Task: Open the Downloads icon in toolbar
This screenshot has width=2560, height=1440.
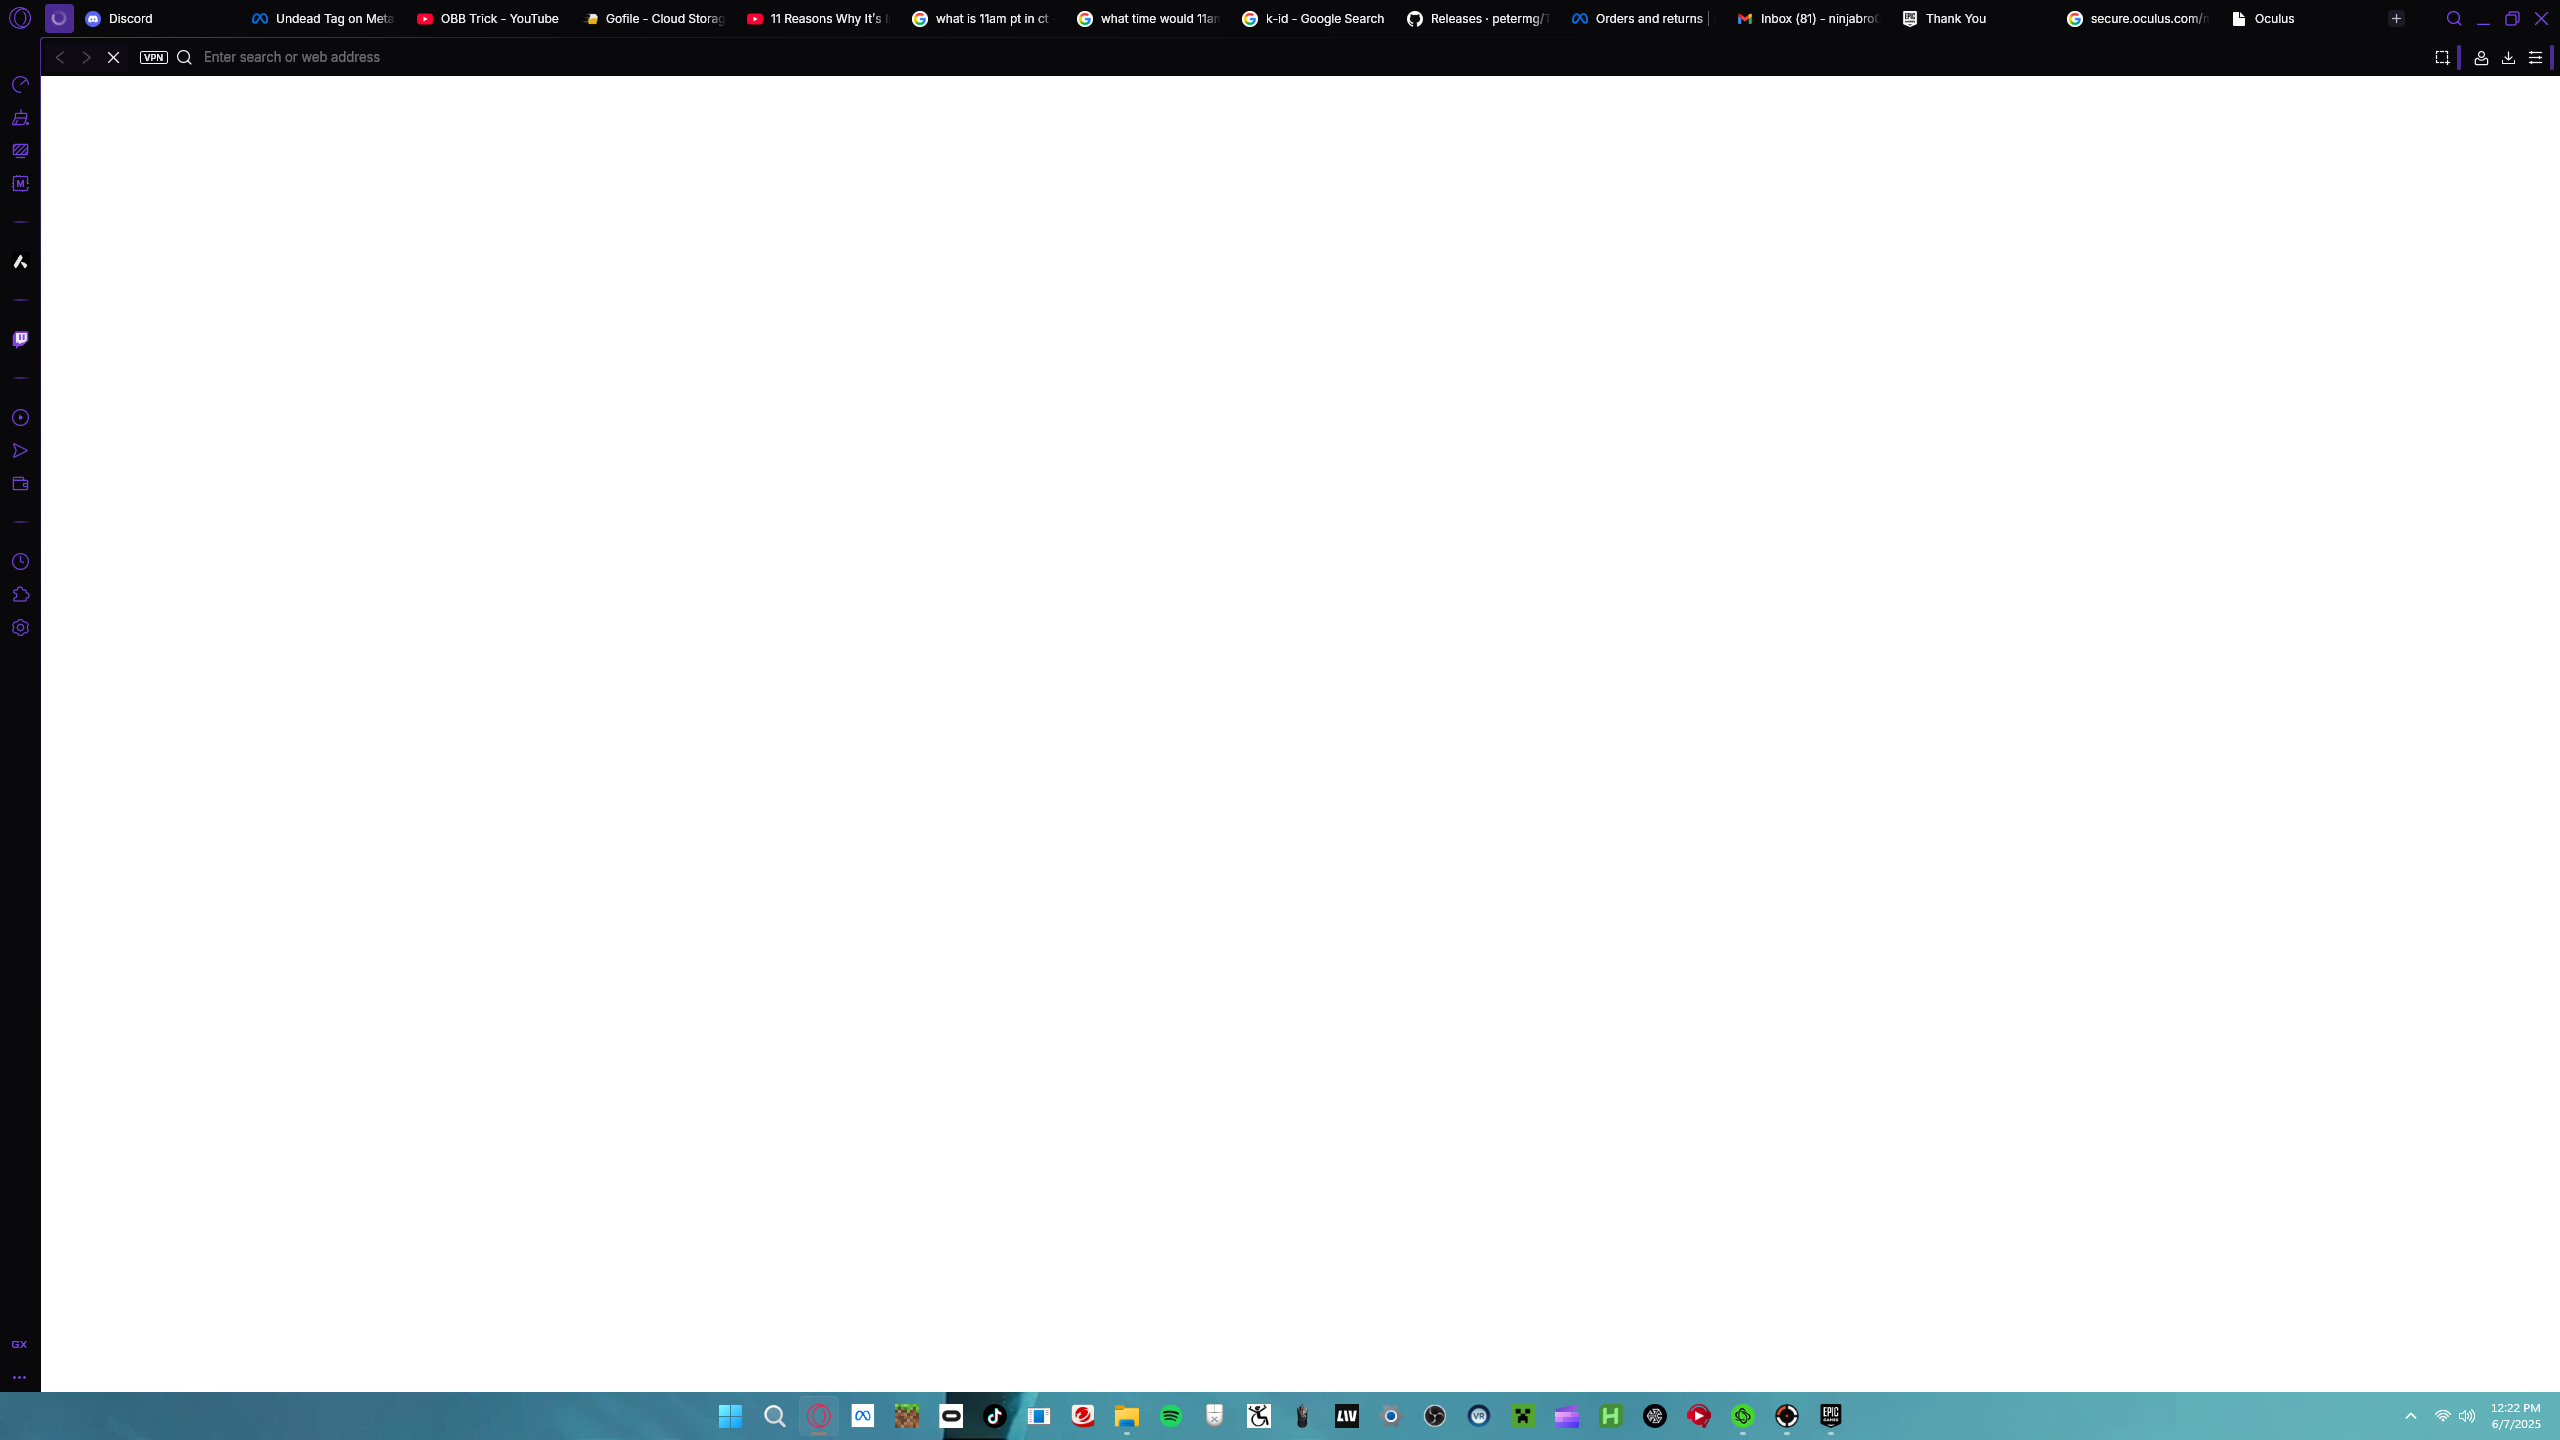Action: point(2508,58)
